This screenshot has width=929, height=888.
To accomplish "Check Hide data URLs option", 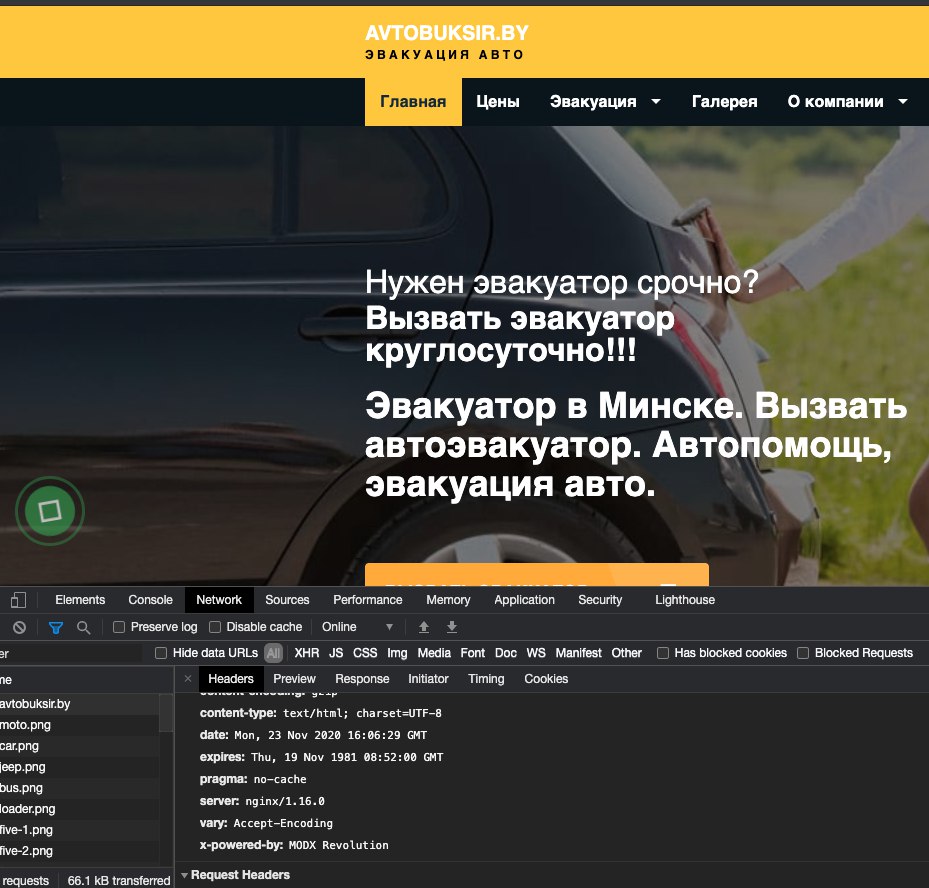I will coord(161,653).
